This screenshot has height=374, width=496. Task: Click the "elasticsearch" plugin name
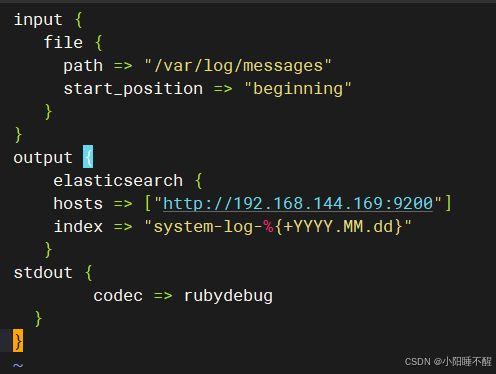point(118,181)
